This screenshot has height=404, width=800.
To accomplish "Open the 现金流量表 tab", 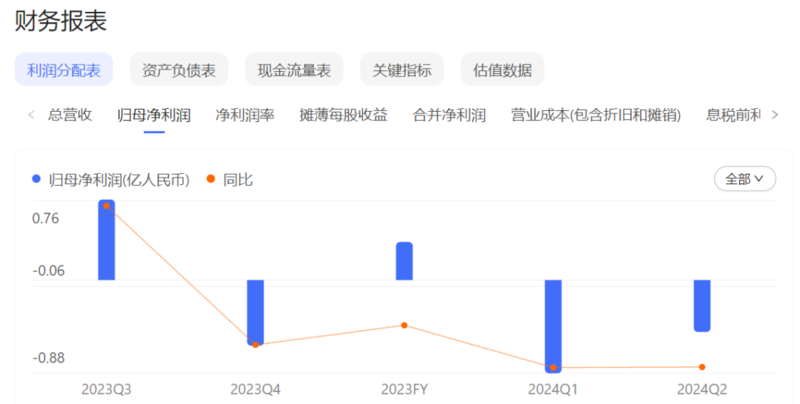I will 294,69.
